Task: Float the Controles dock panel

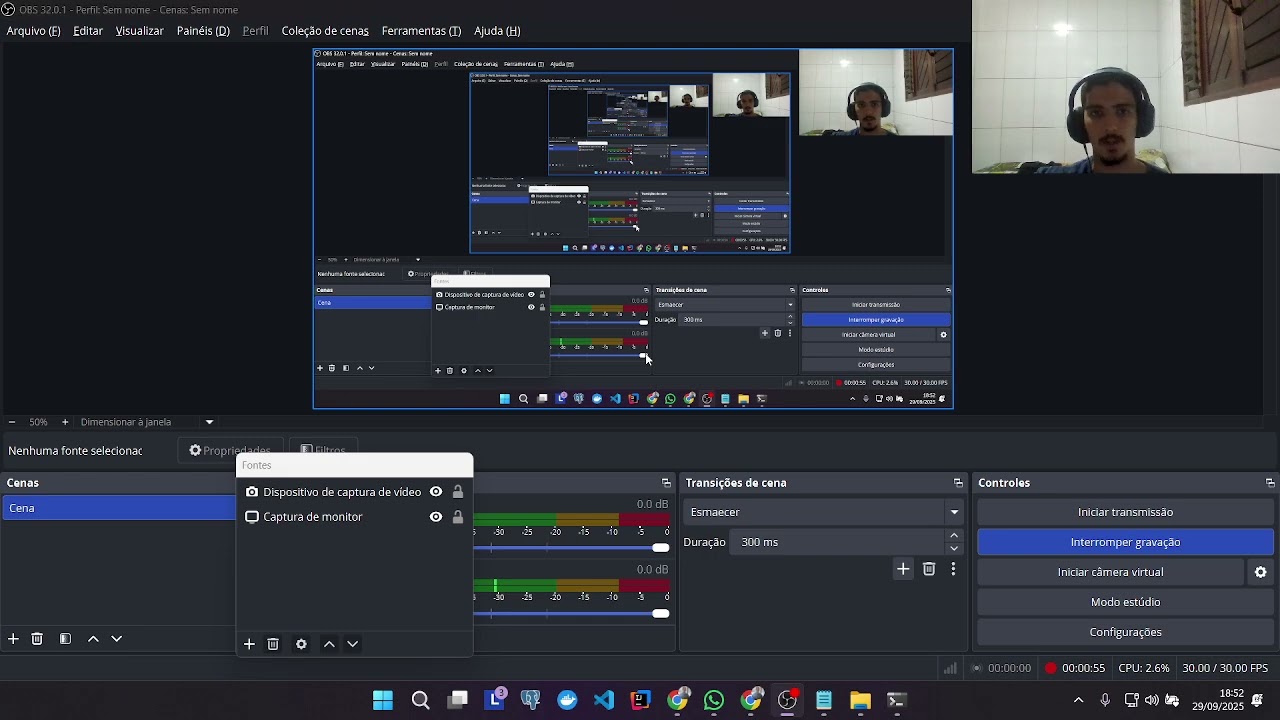Action: point(1270,483)
